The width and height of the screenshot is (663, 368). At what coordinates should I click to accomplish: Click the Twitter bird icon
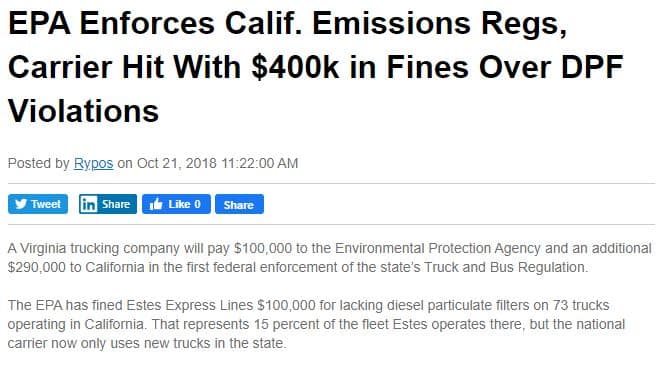[x=21, y=204]
